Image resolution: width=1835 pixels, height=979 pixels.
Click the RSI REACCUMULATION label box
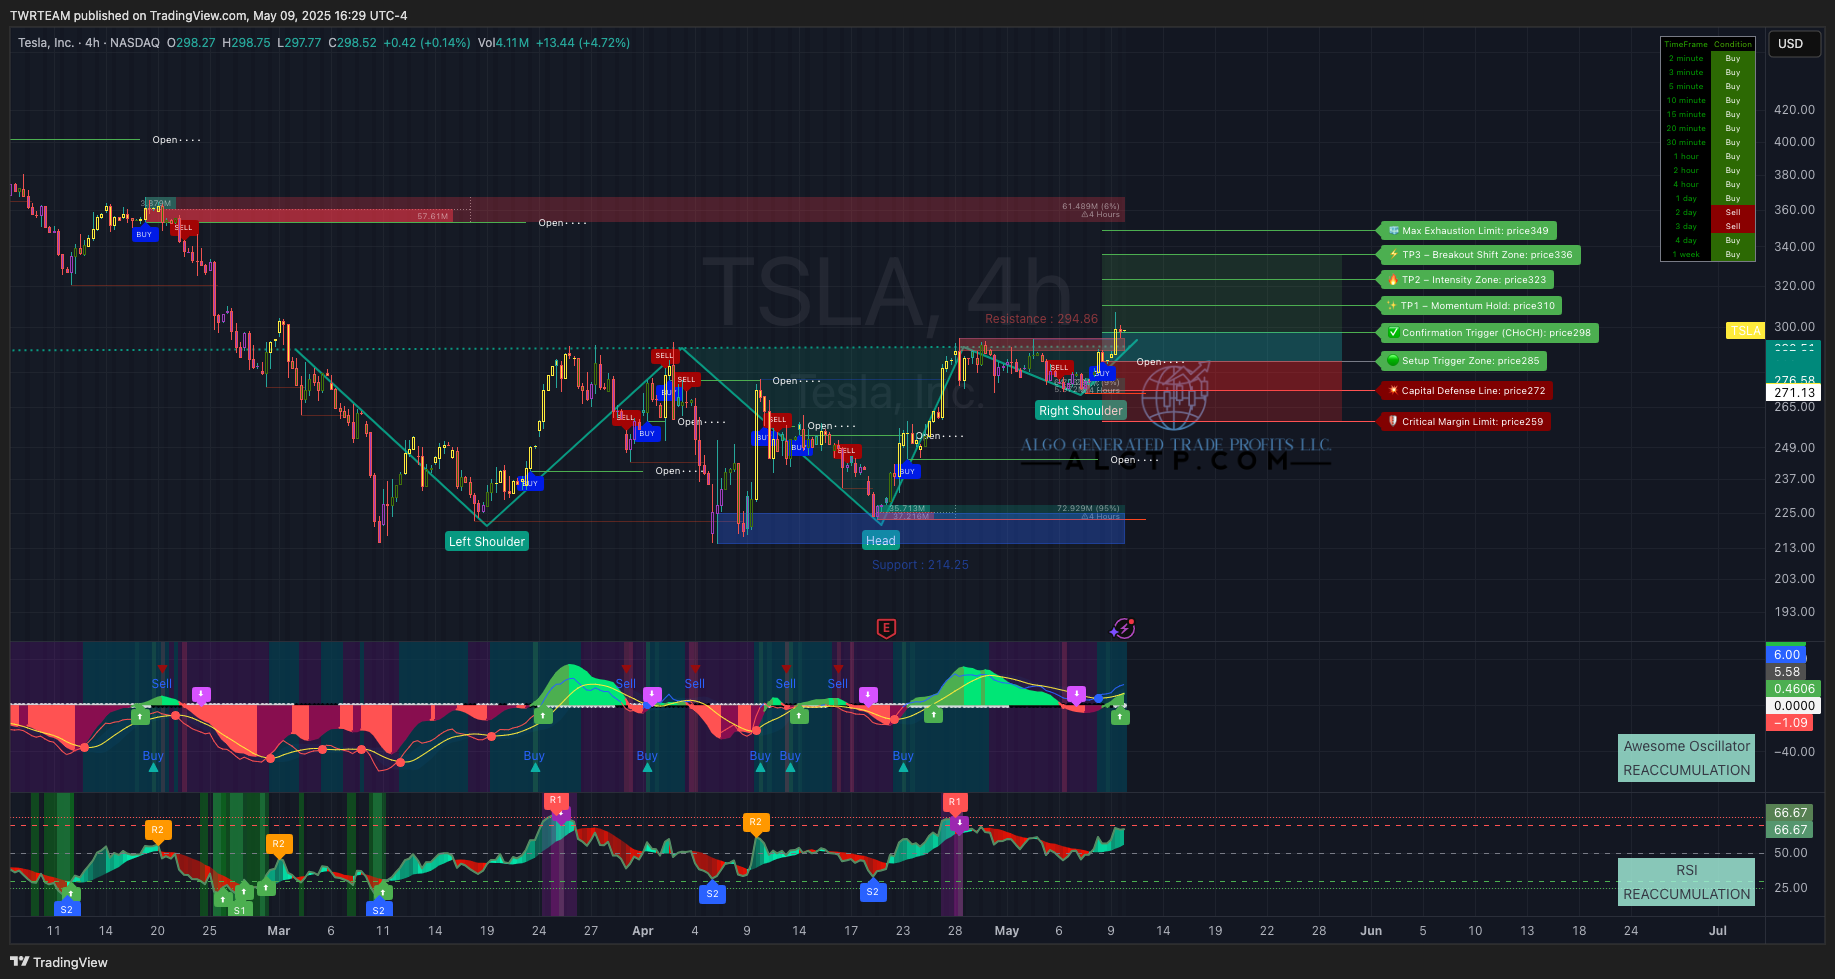(x=1687, y=882)
